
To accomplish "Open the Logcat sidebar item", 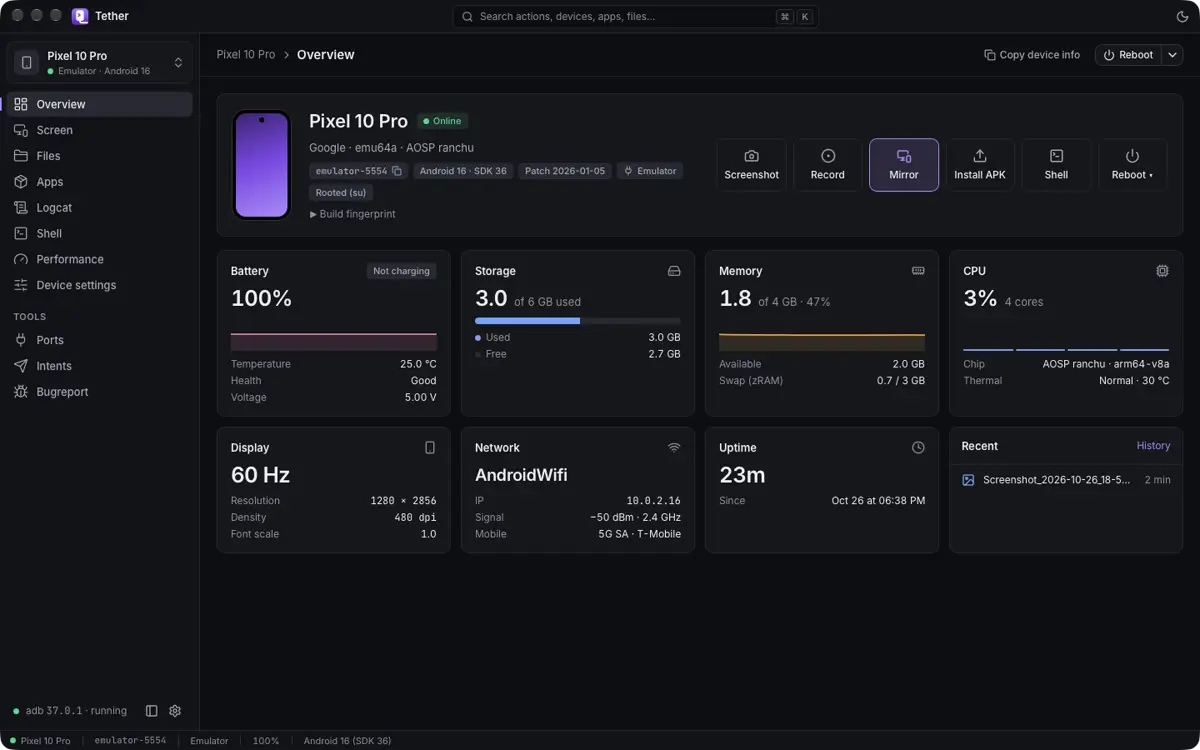I will (x=99, y=208).
